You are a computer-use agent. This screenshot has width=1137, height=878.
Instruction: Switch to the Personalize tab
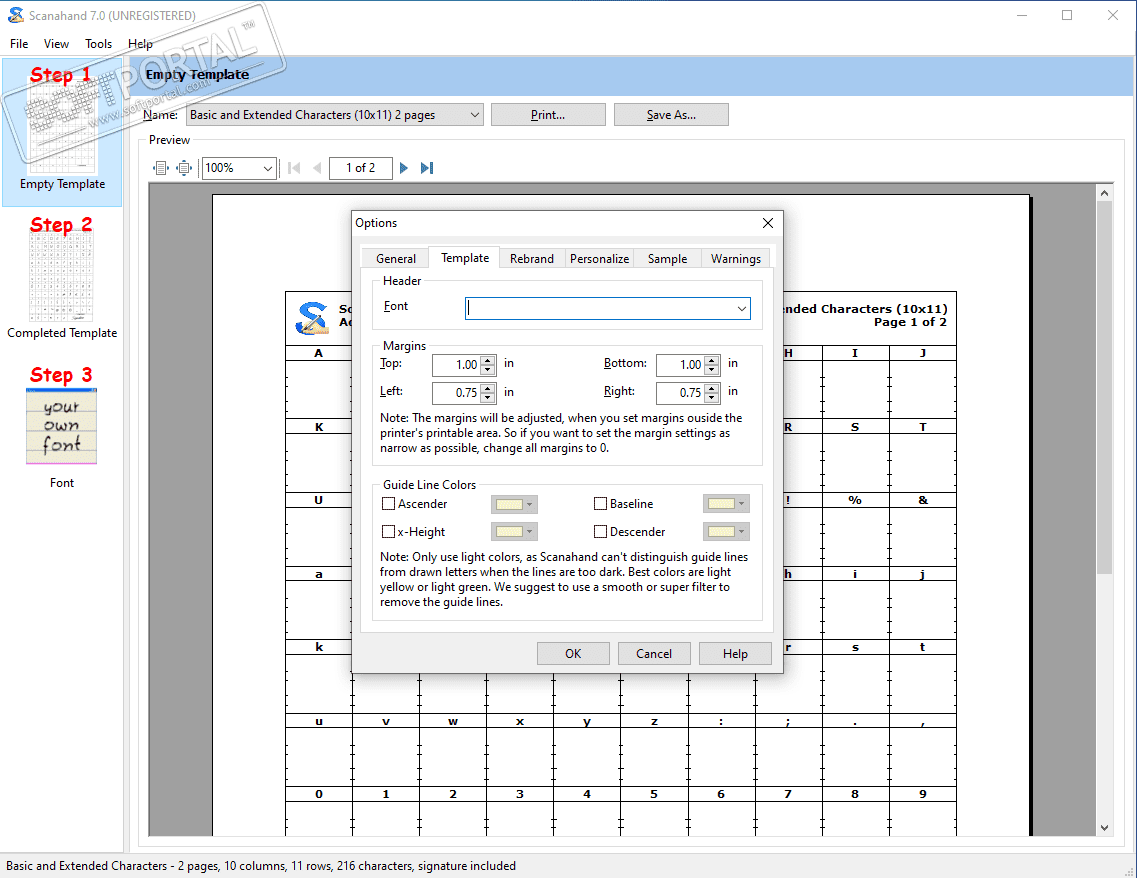click(599, 258)
